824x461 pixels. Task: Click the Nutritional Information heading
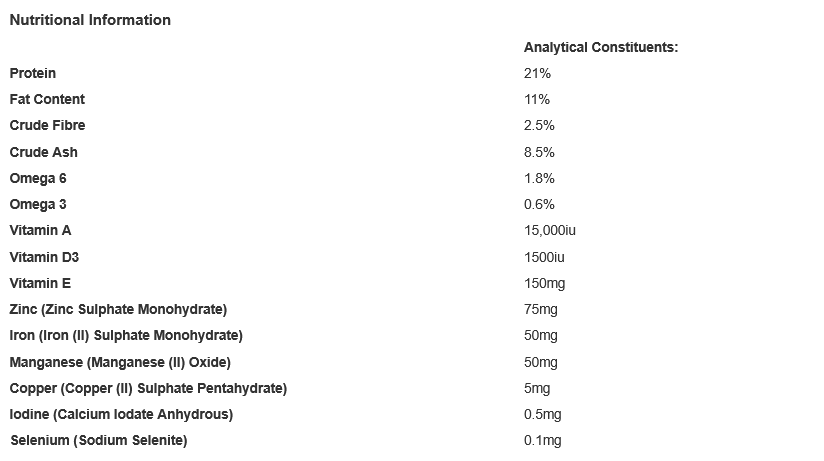[90, 20]
